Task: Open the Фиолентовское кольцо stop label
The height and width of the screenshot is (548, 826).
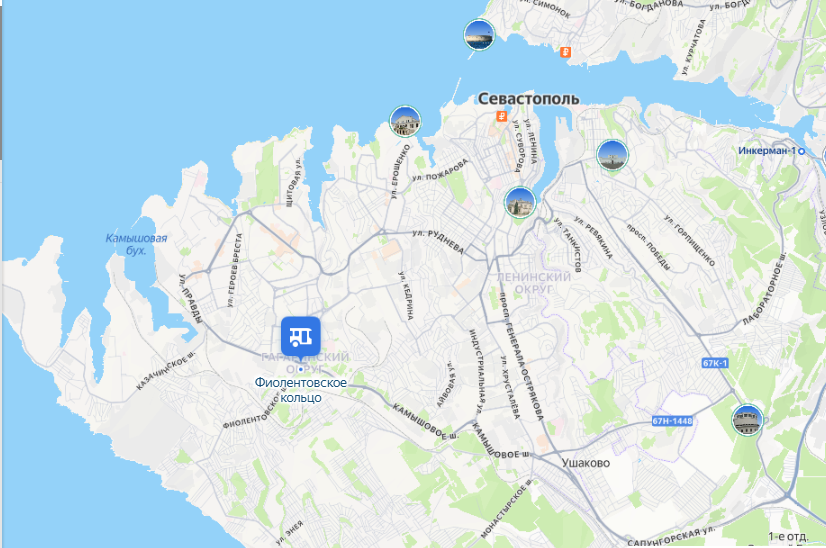Action: coord(301,390)
